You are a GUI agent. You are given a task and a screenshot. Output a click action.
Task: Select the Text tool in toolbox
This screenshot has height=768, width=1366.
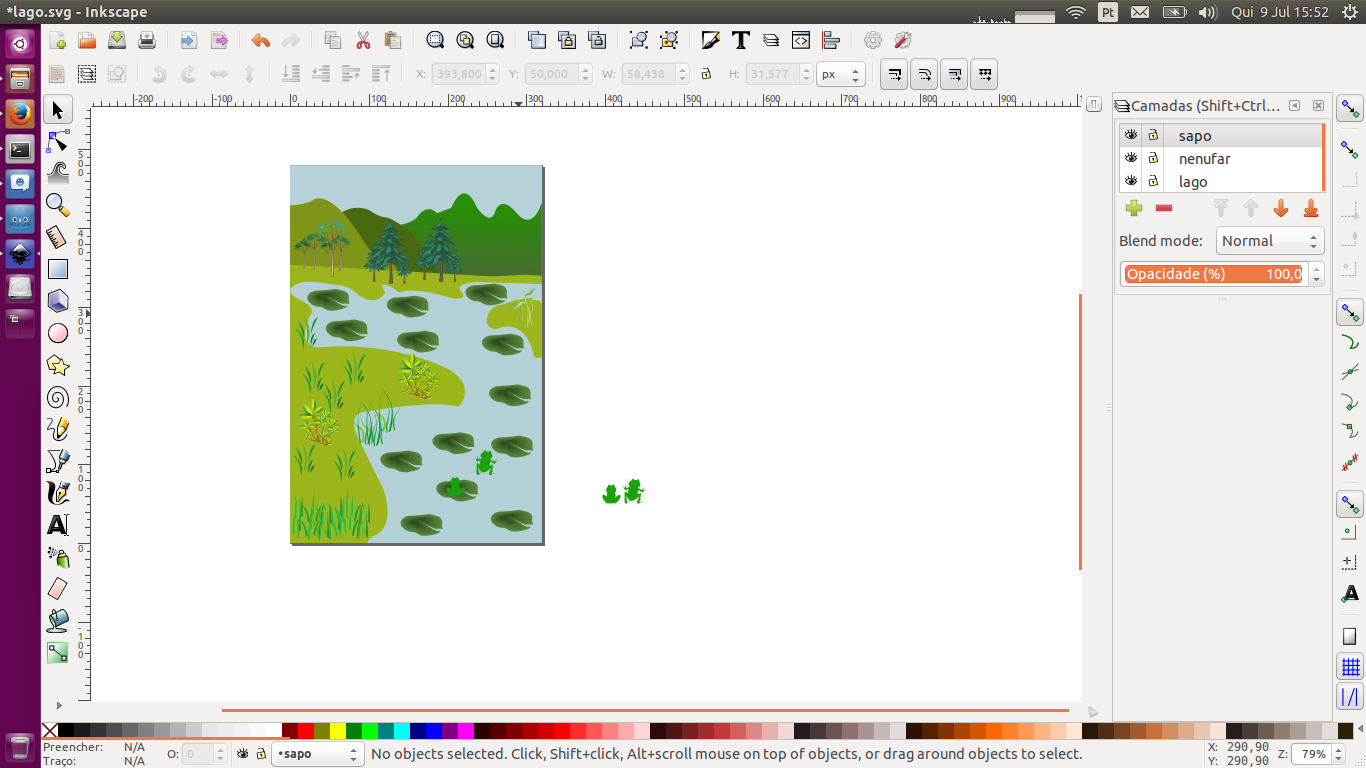click(58, 525)
